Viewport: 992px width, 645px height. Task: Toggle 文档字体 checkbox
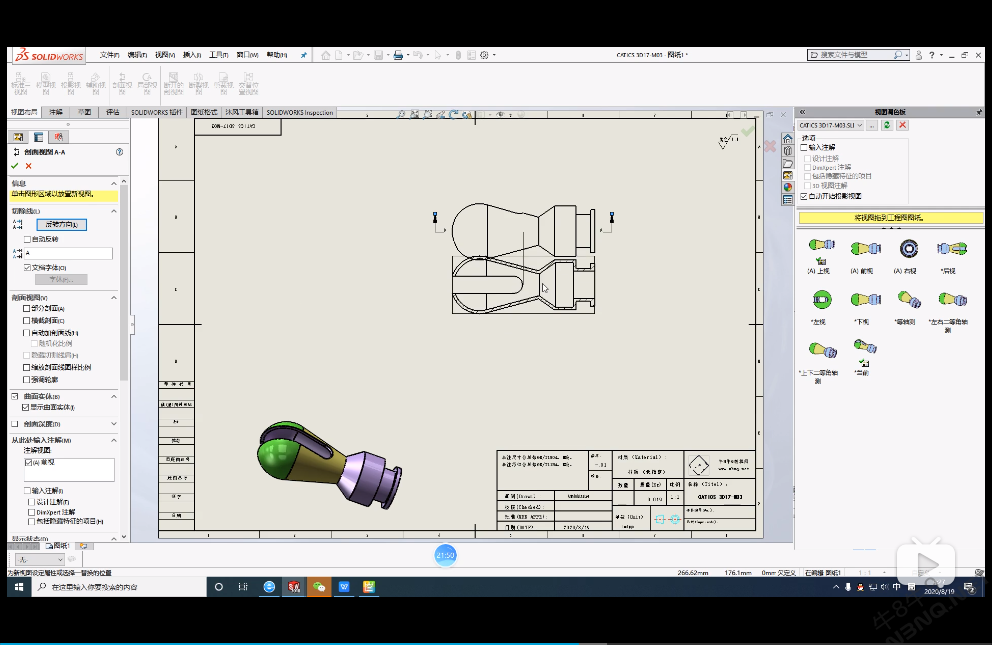pos(27,267)
